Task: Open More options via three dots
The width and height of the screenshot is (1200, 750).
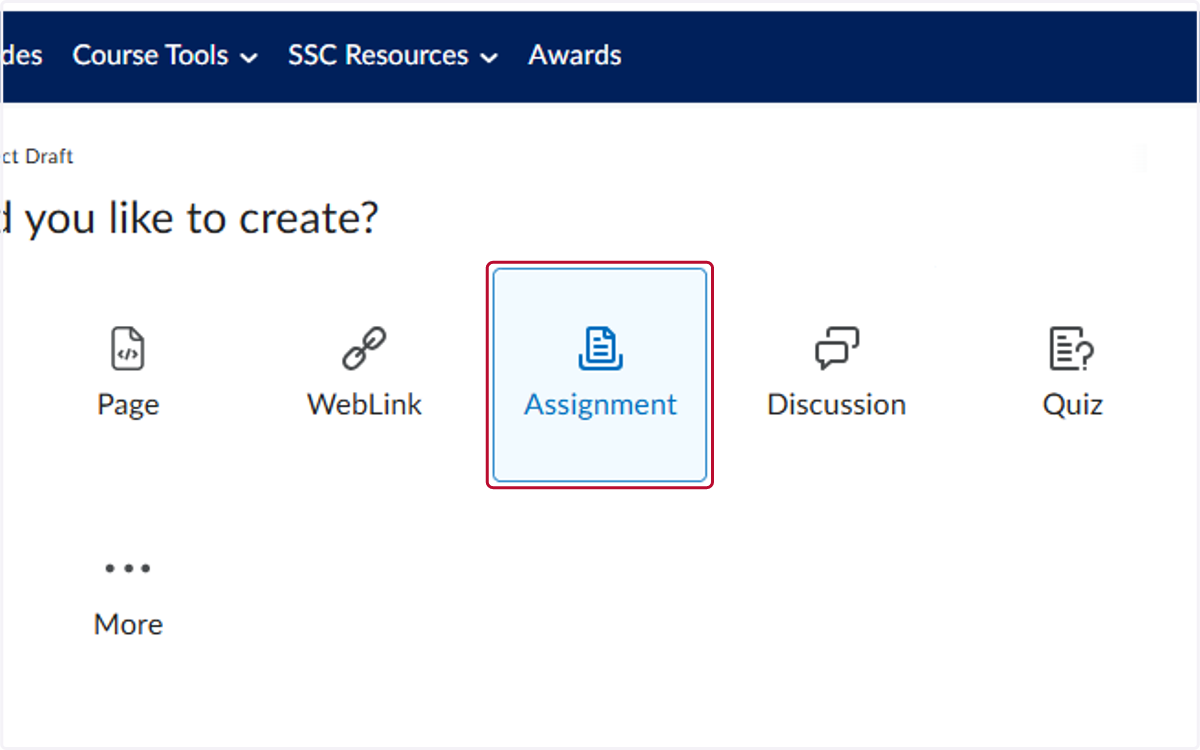Action: coord(128,569)
